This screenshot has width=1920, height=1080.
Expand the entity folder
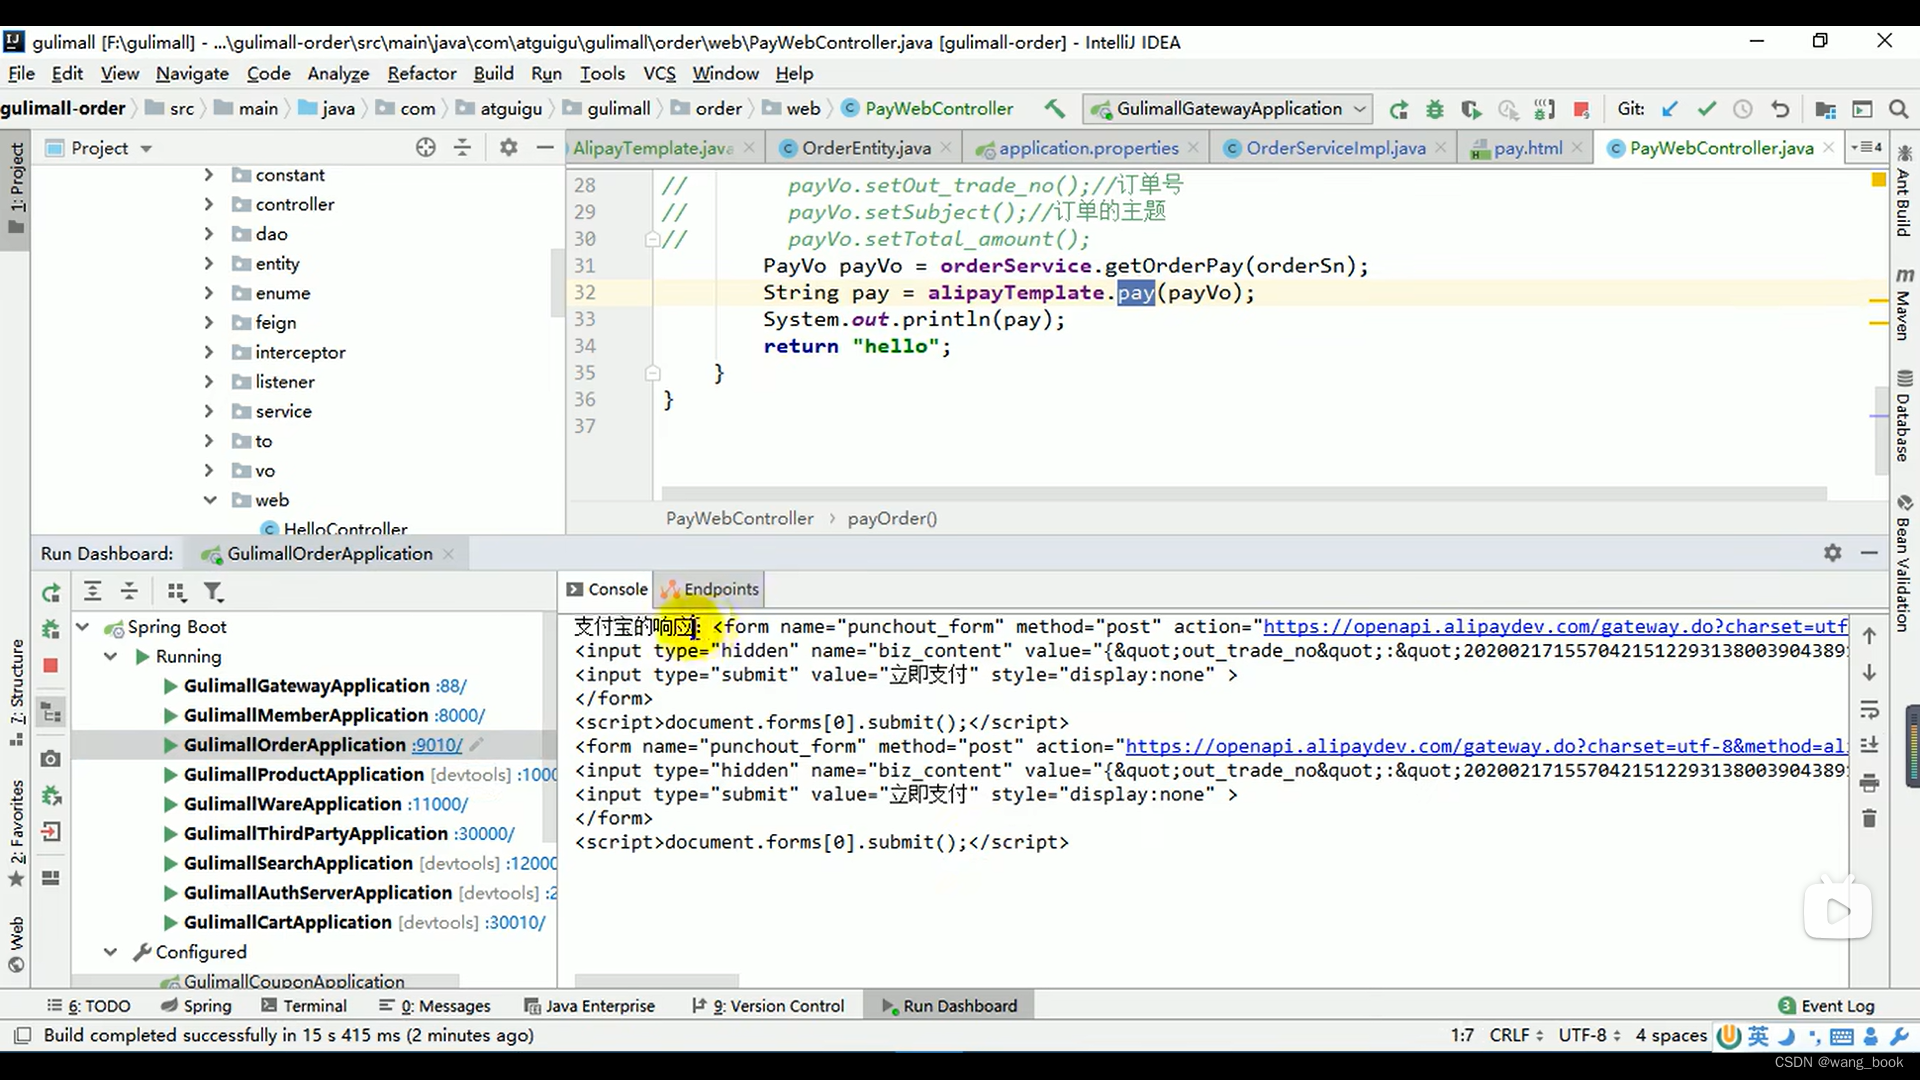[x=209, y=263]
